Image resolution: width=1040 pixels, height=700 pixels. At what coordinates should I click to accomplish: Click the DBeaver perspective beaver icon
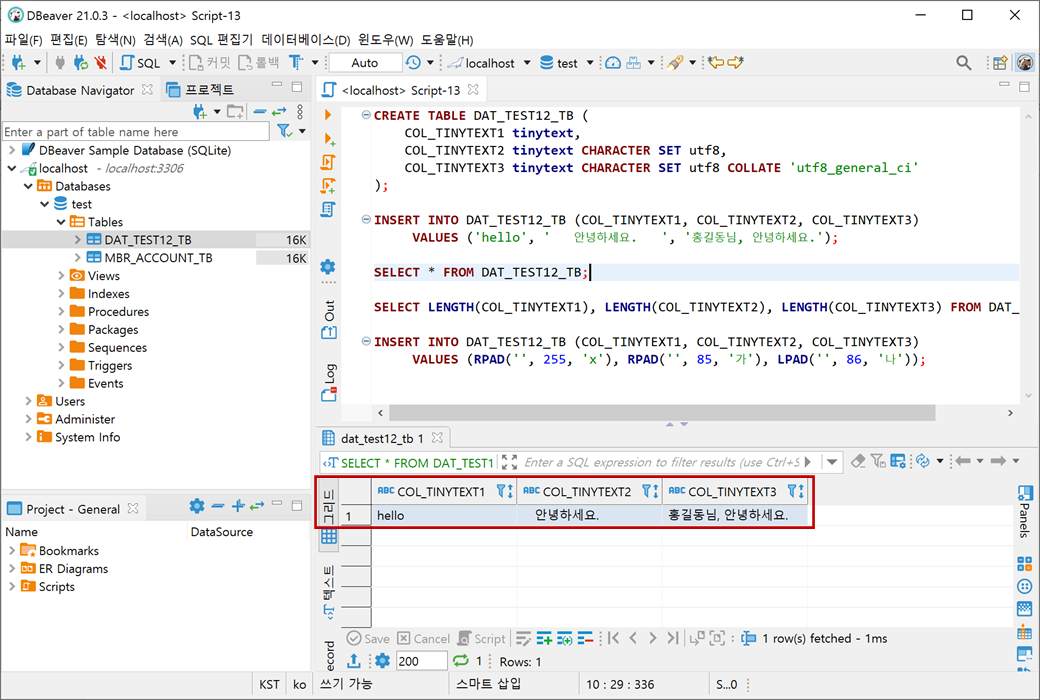[1025, 63]
